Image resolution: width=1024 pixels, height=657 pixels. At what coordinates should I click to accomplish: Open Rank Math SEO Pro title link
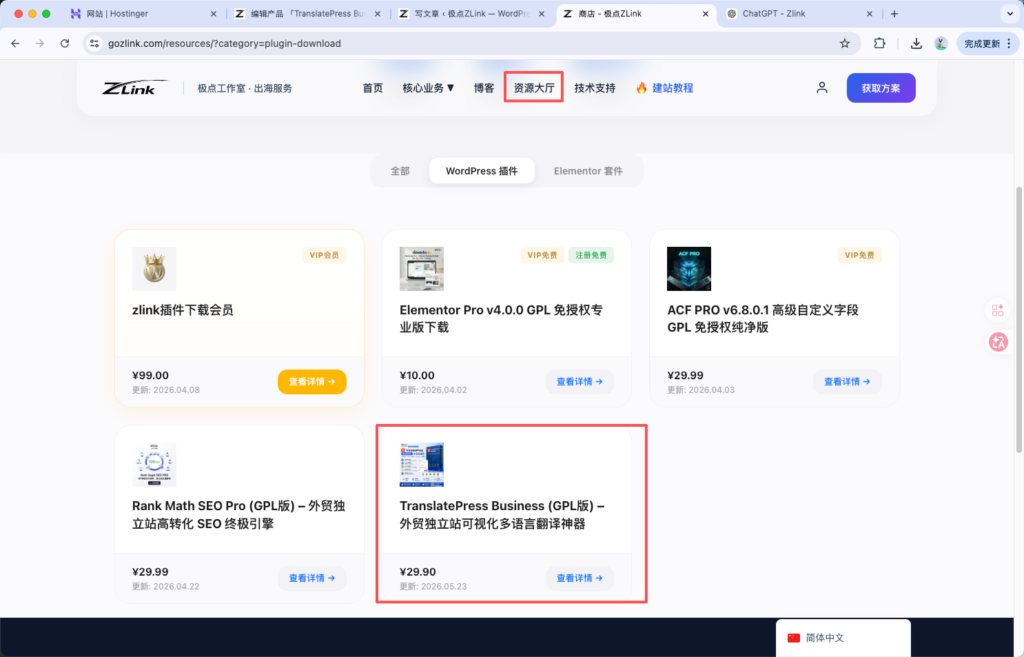tap(238, 515)
